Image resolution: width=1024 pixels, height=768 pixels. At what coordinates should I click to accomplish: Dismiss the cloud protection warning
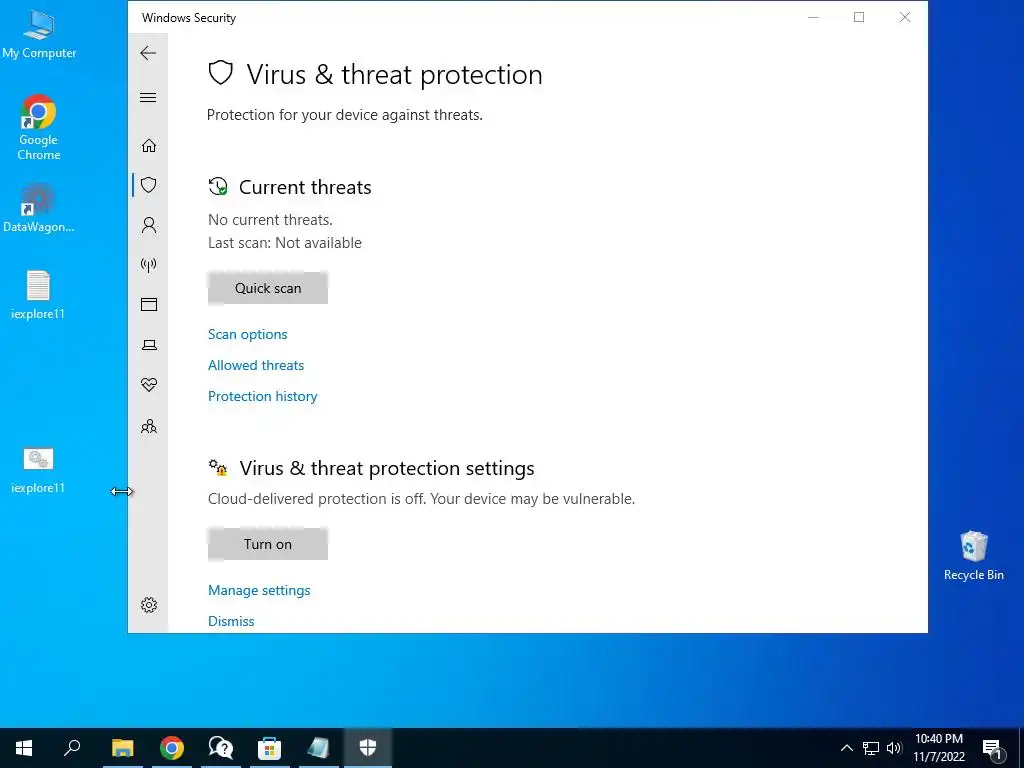click(x=231, y=621)
